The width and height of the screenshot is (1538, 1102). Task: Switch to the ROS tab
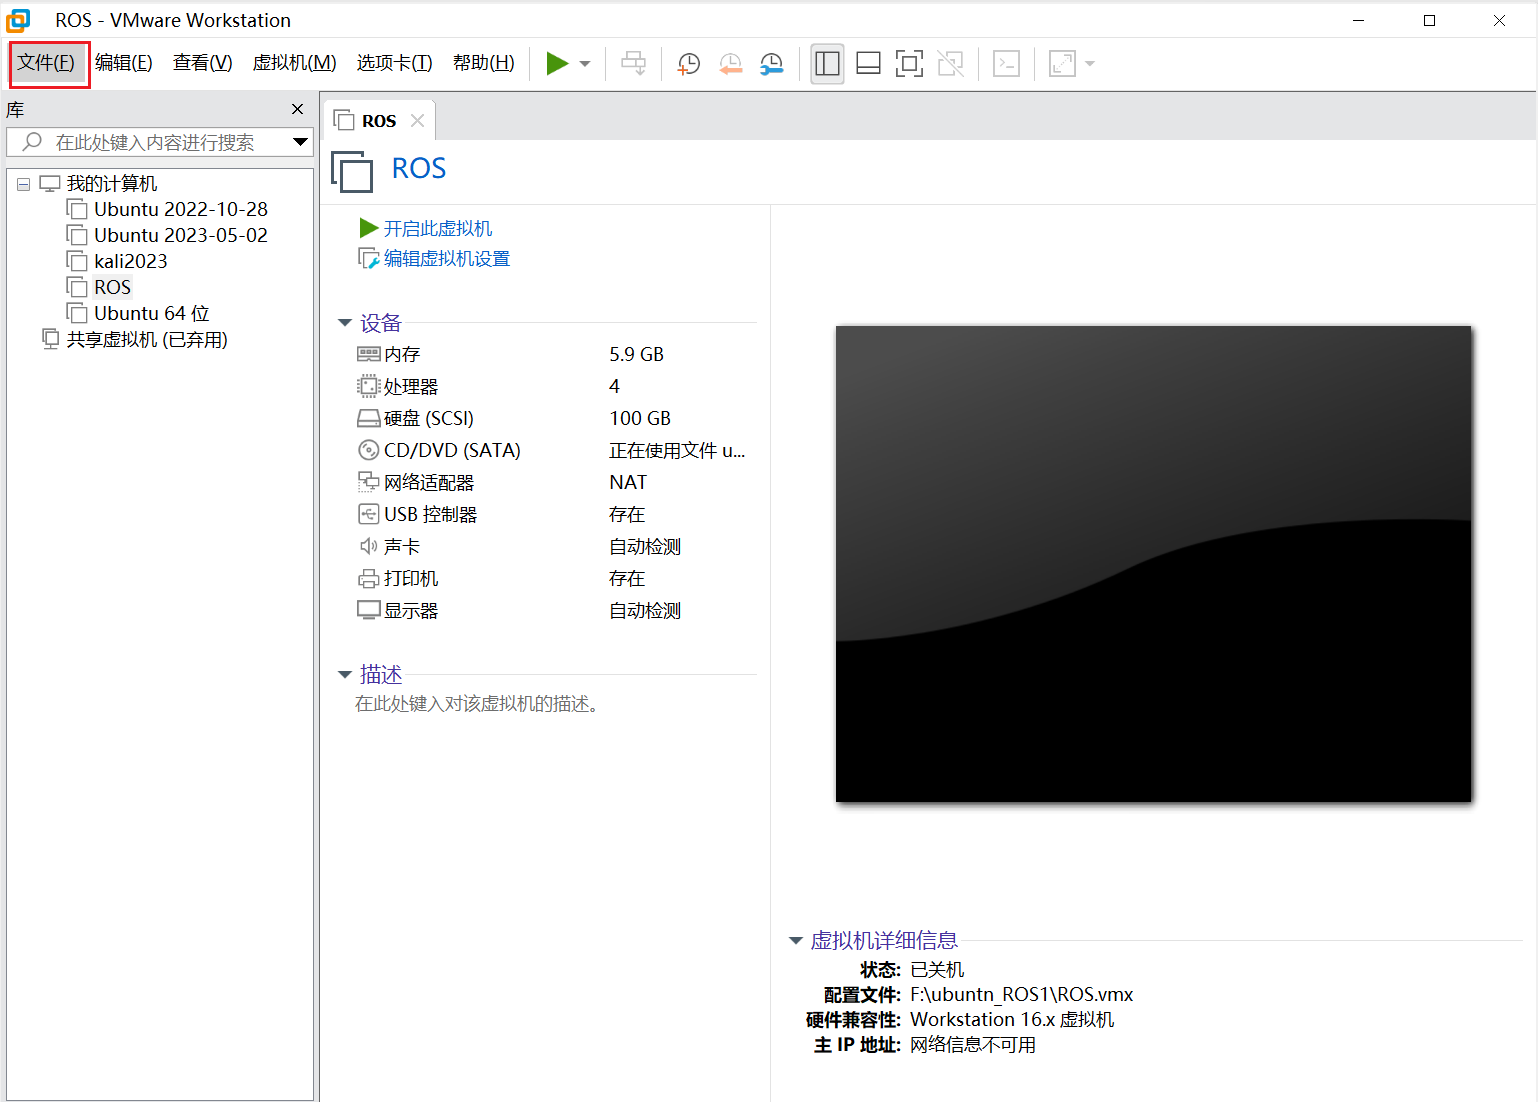[379, 121]
